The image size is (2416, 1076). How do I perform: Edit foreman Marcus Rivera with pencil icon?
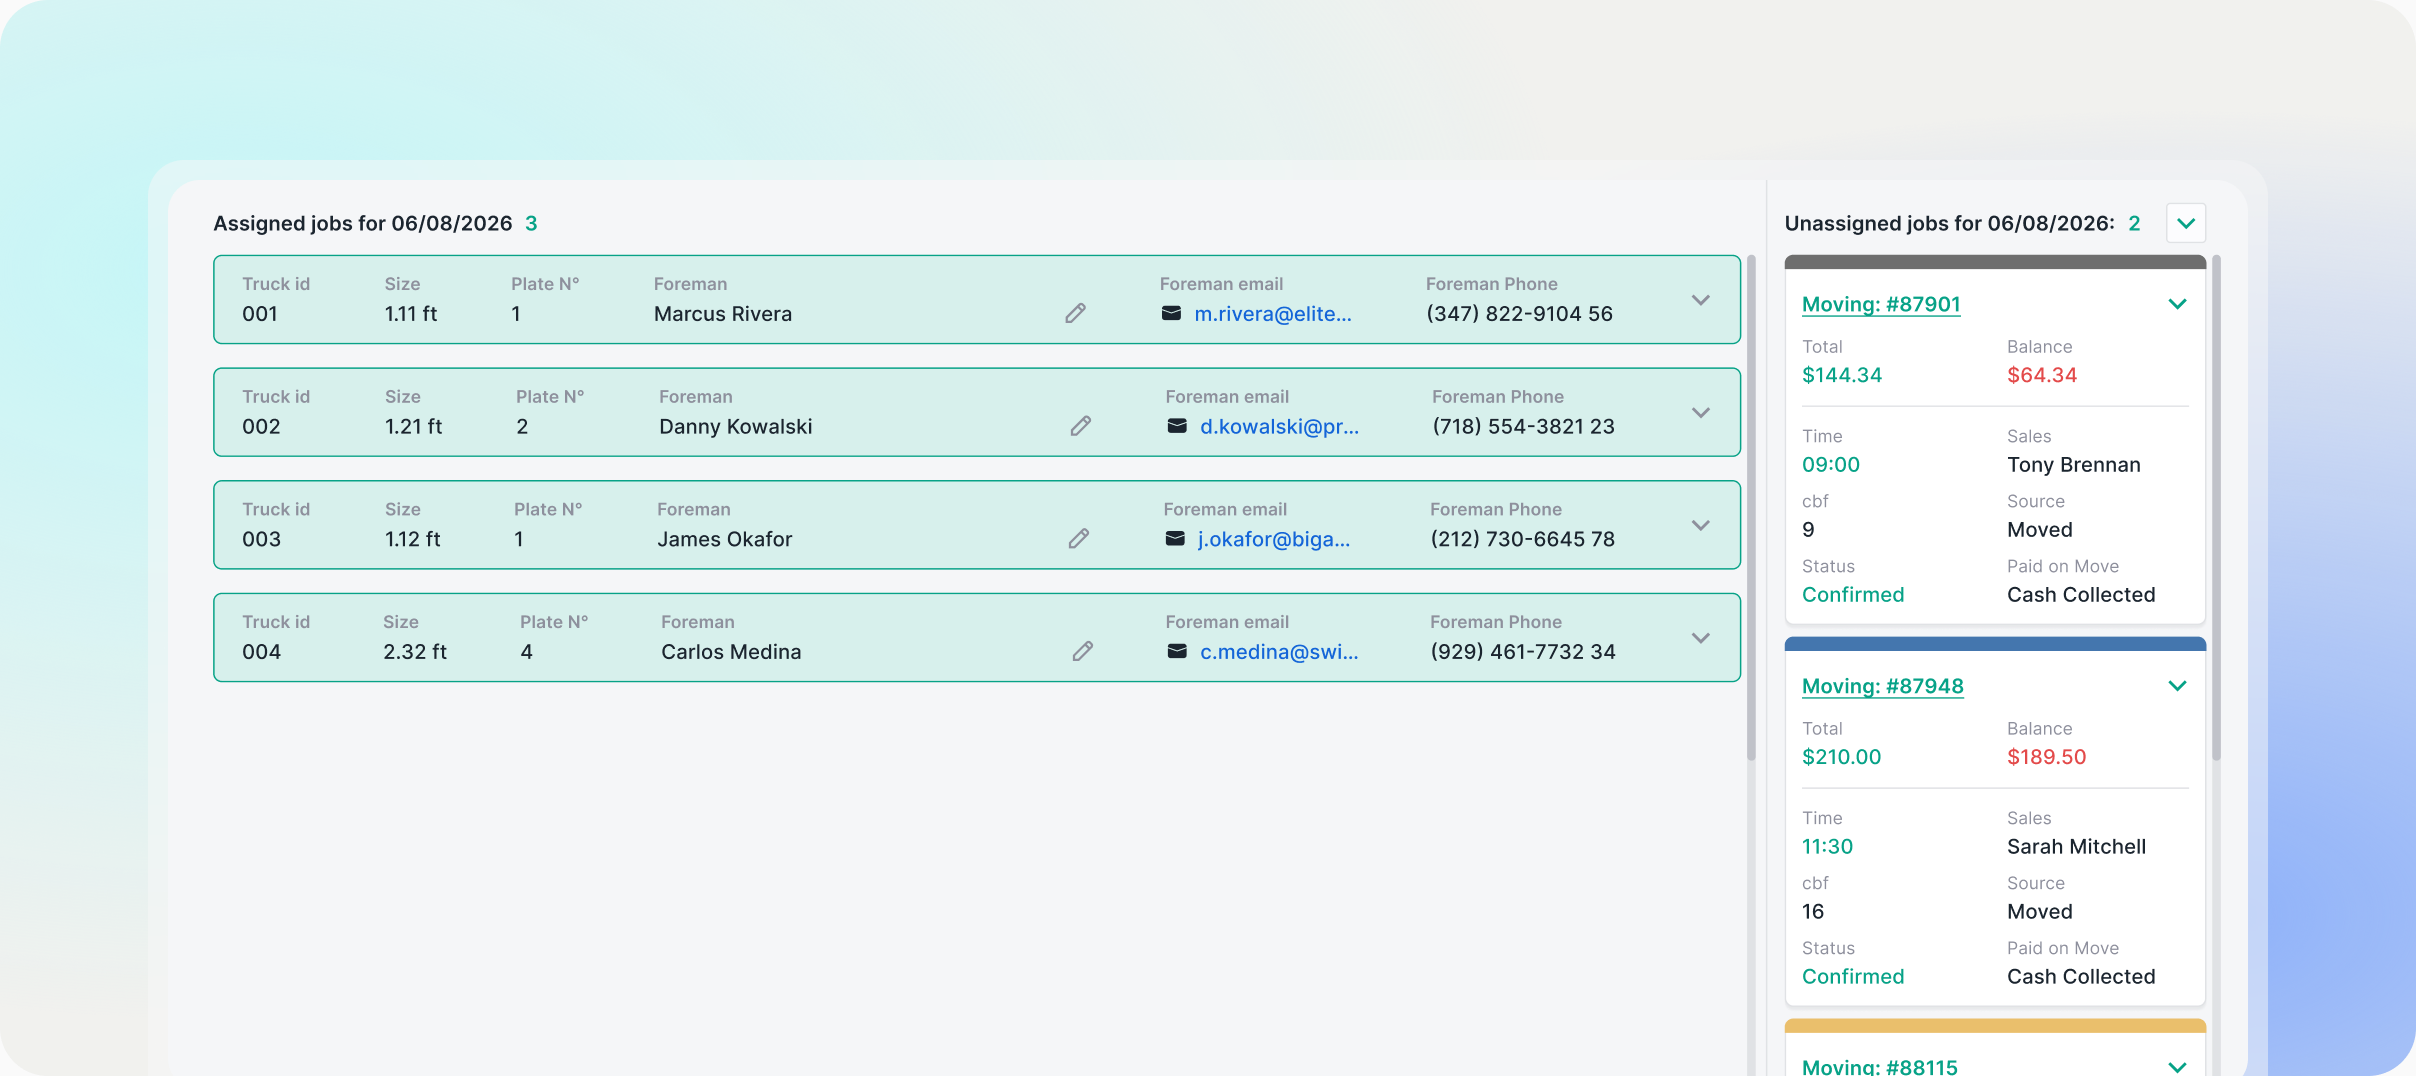click(x=1075, y=313)
